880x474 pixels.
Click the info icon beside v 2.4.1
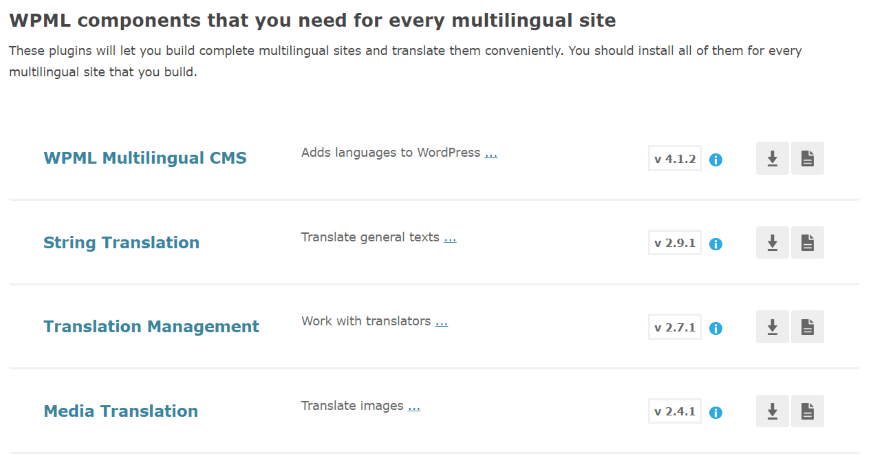(x=716, y=412)
